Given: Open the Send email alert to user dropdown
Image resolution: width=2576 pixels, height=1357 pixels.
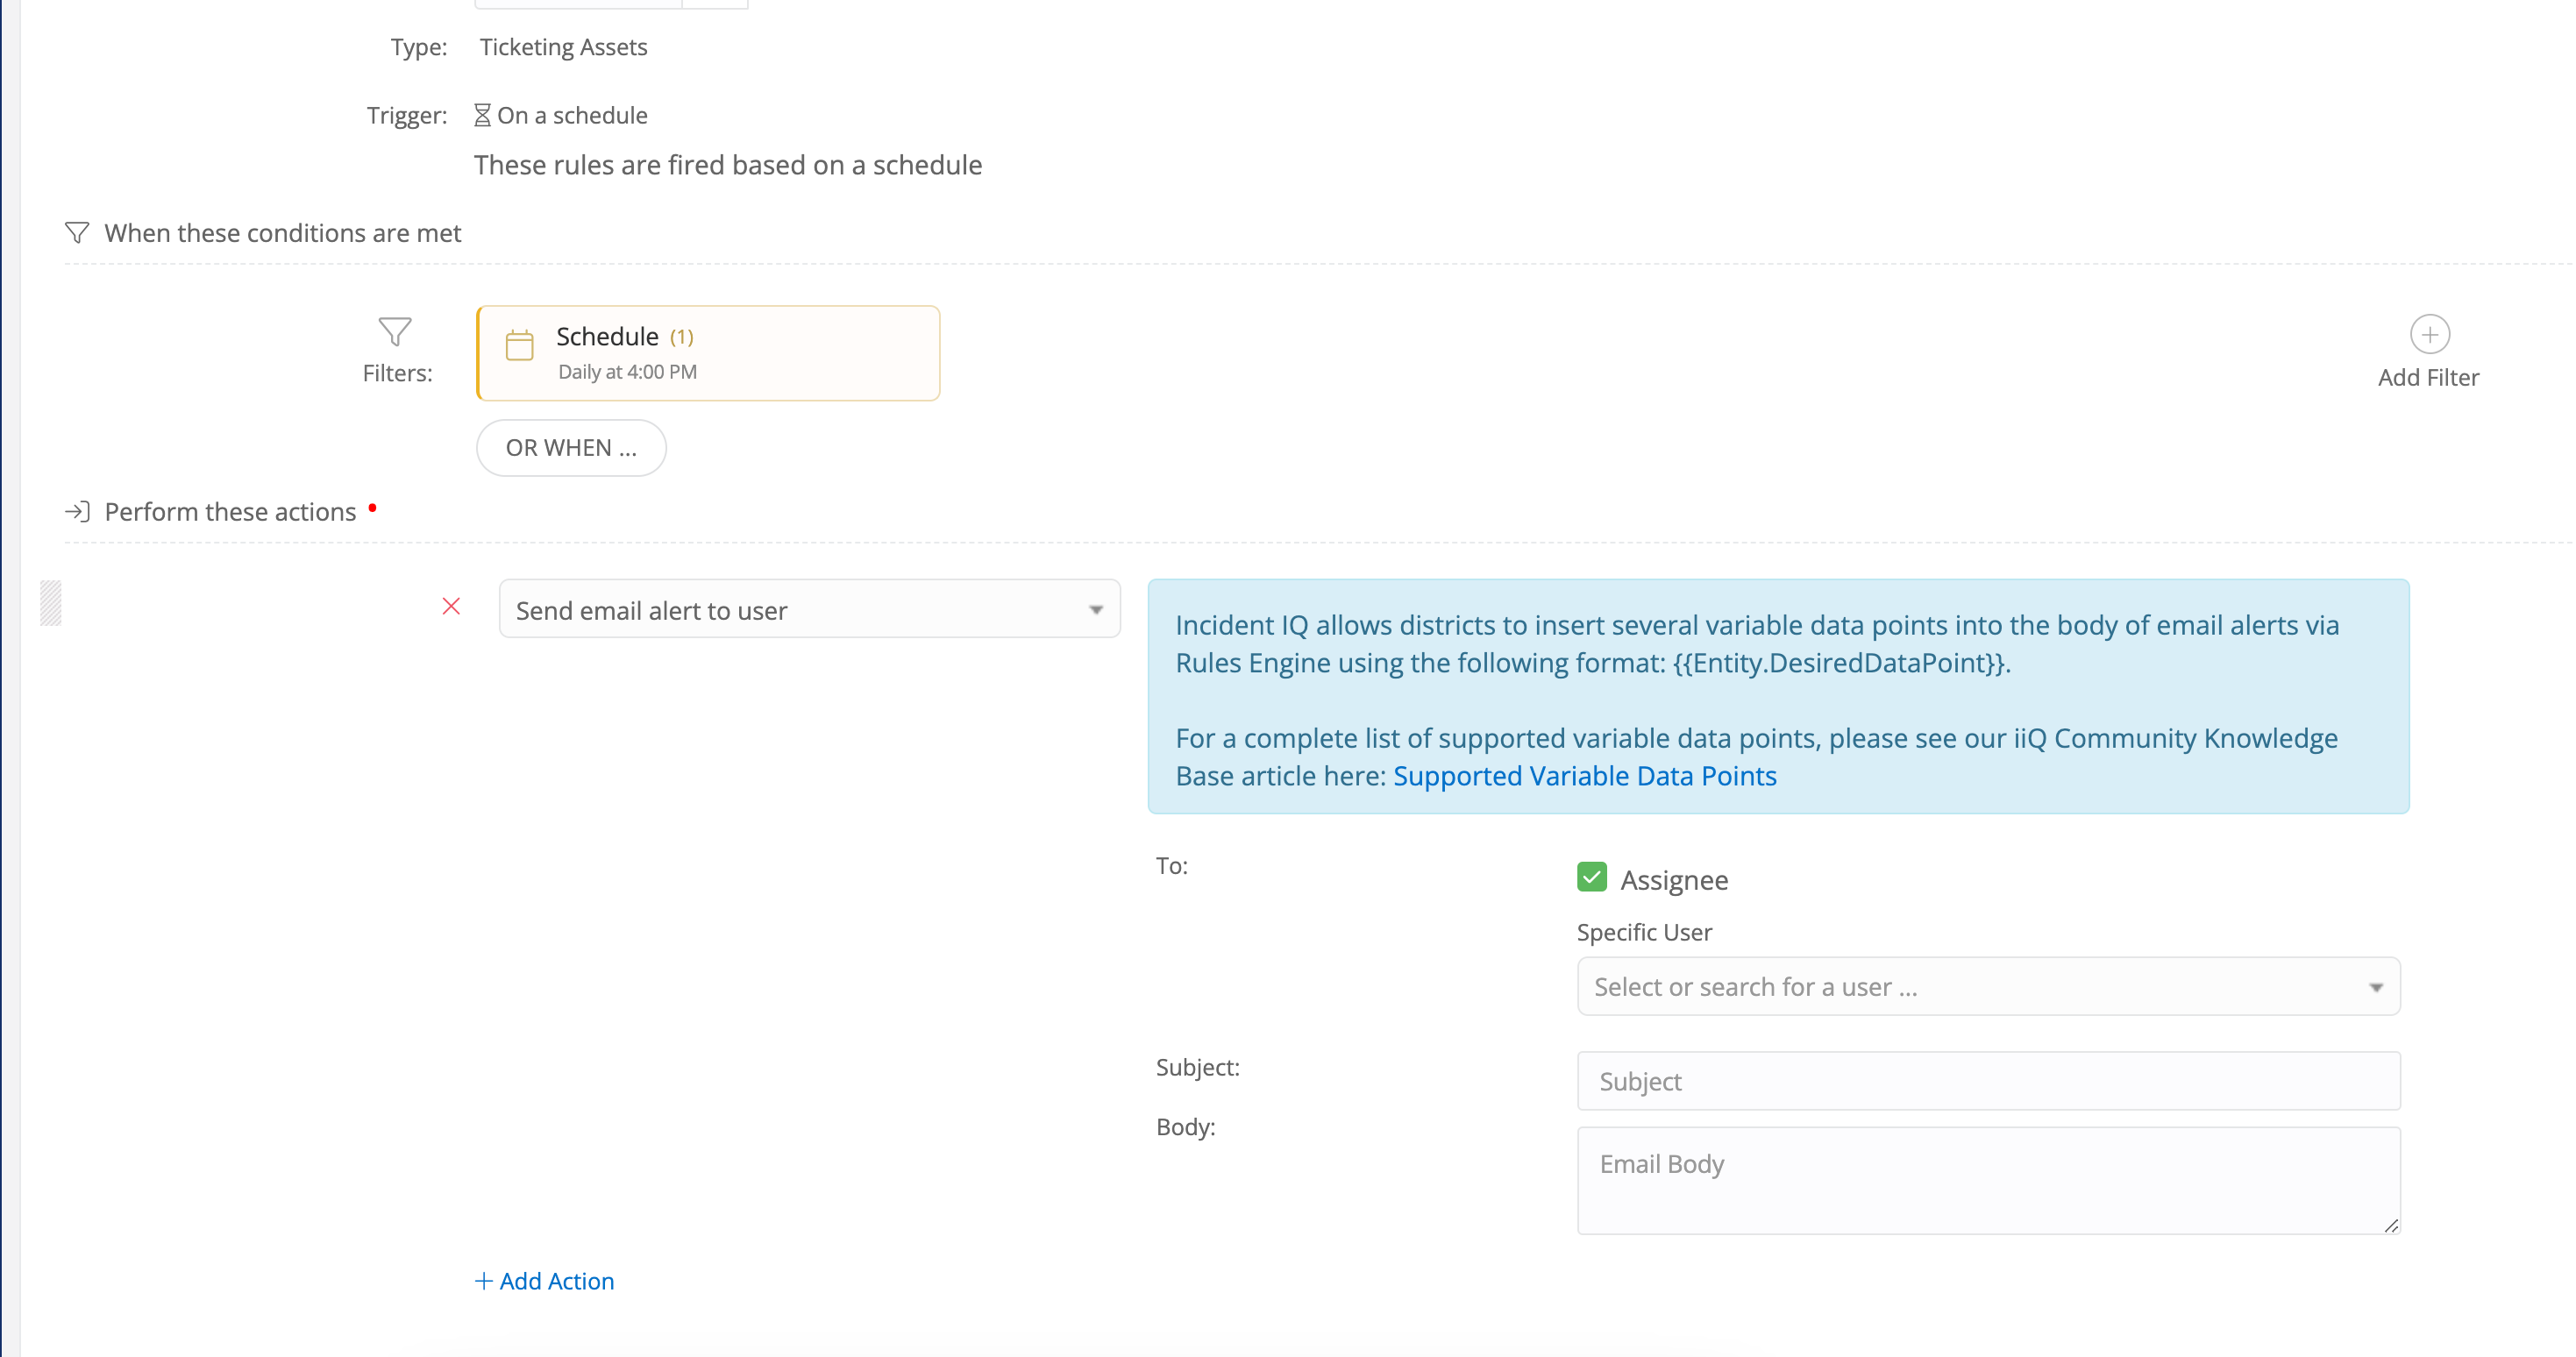Looking at the screenshot, I should tap(809, 609).
